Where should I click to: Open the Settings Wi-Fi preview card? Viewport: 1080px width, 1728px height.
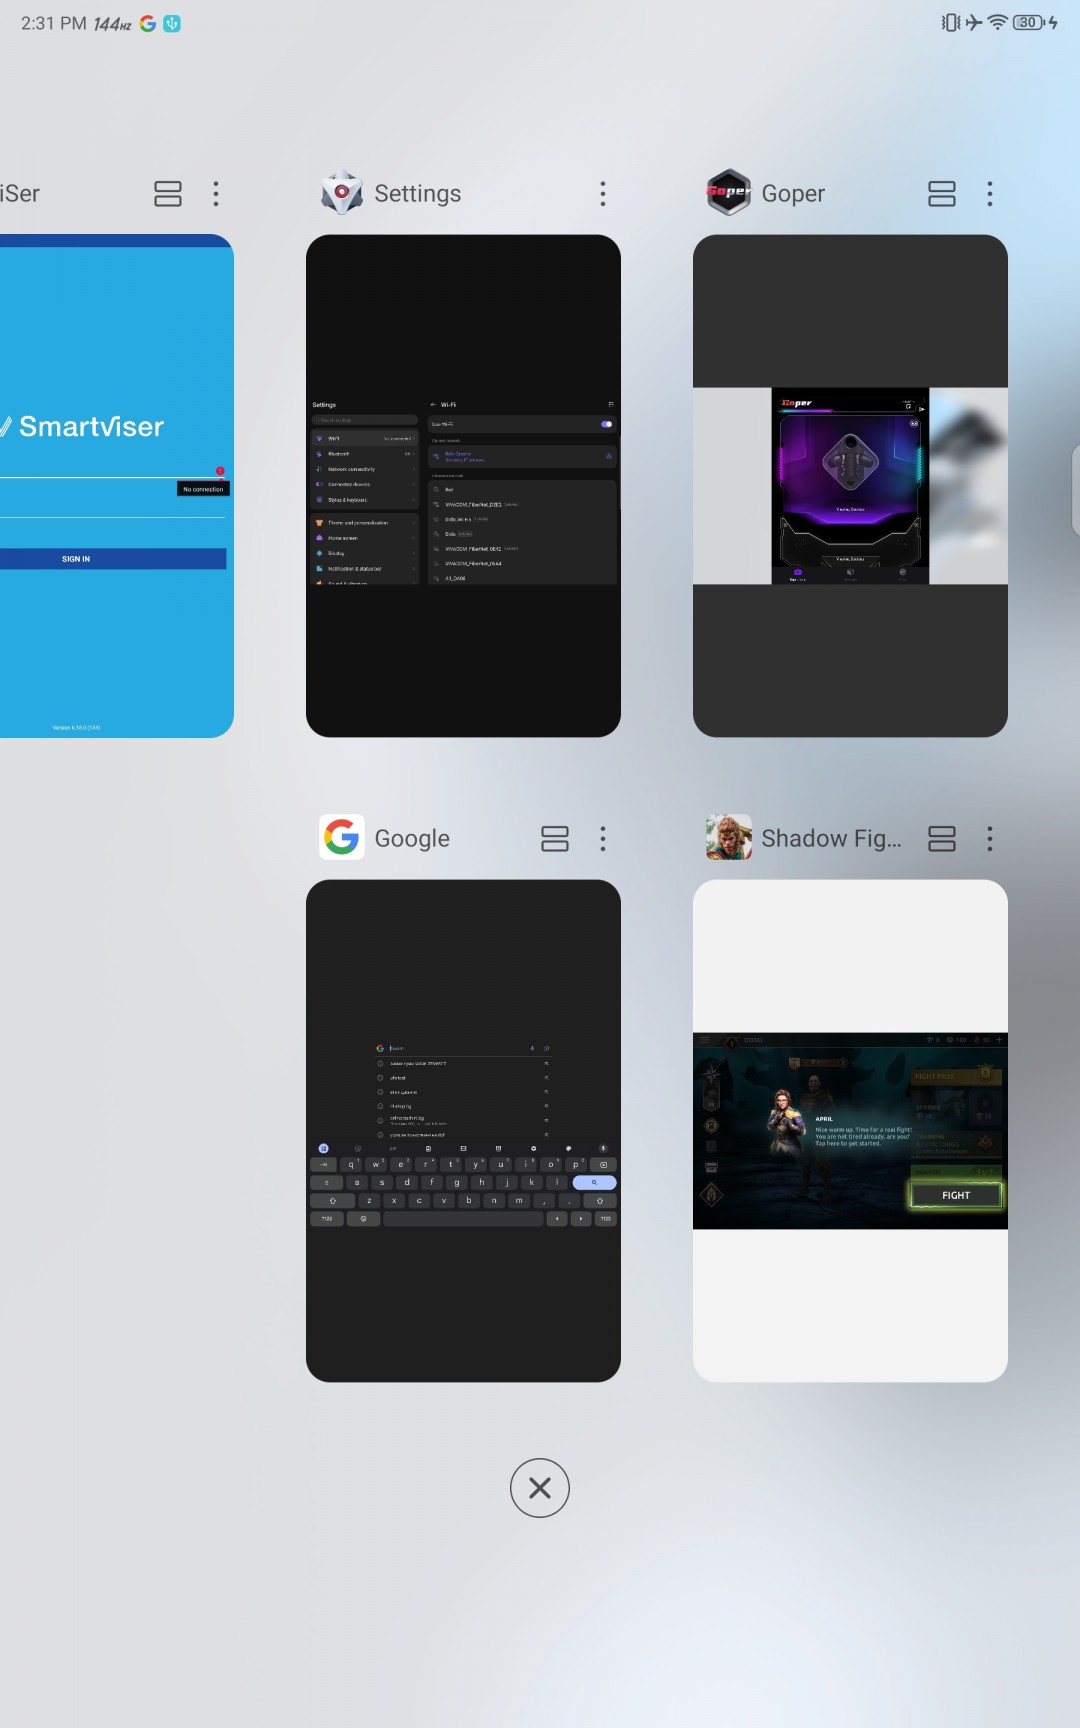coord(463,486)
